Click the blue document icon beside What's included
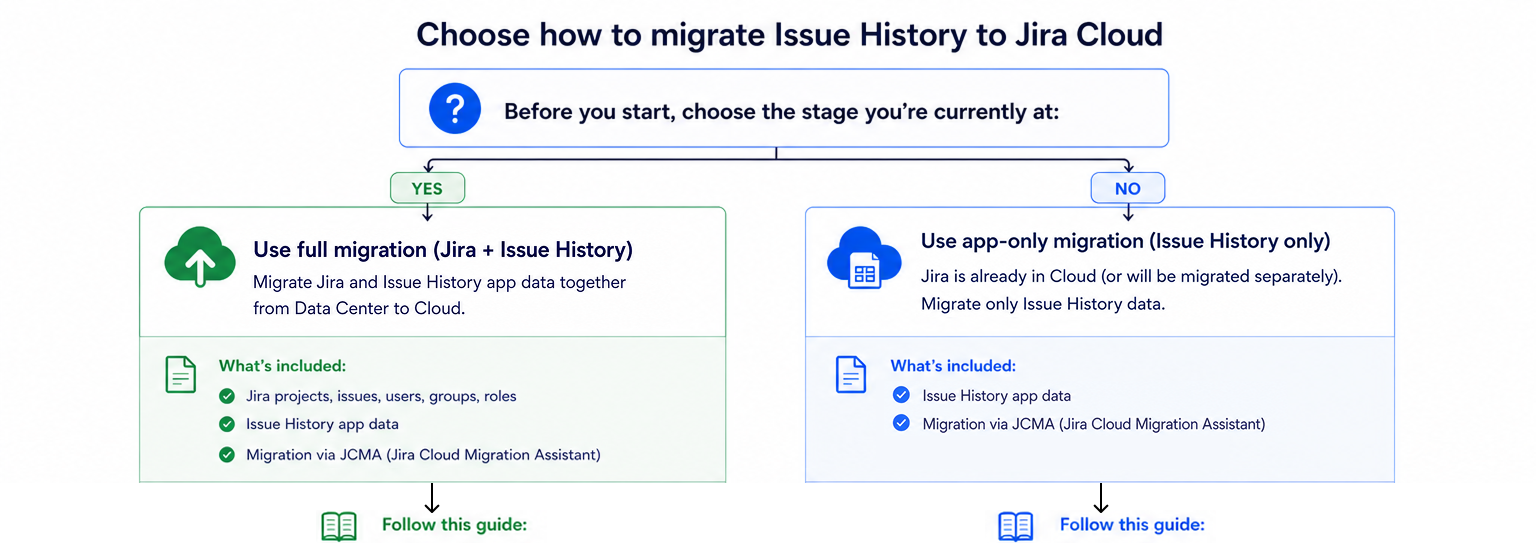1536x543 pixels. pyautogui.click(x=850, y=374)
